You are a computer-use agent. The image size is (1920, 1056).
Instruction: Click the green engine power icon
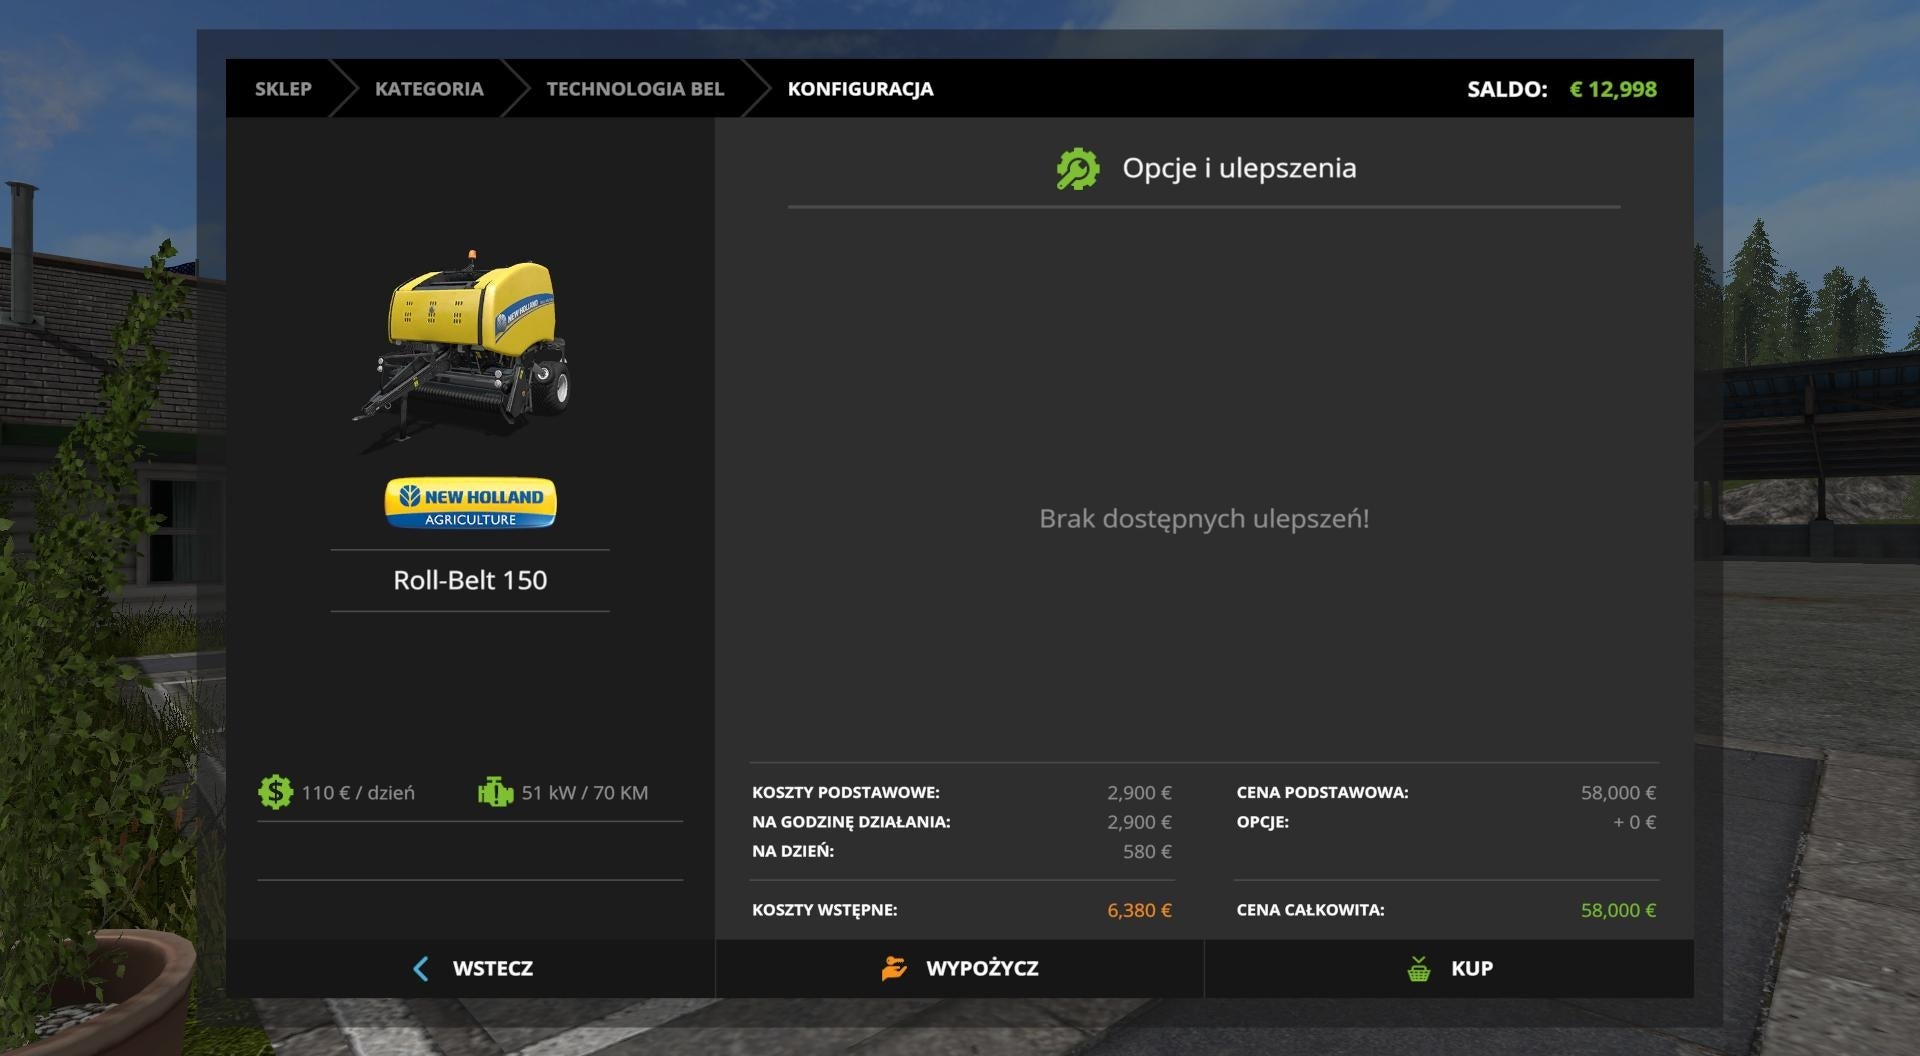click(x=495, y=792)
